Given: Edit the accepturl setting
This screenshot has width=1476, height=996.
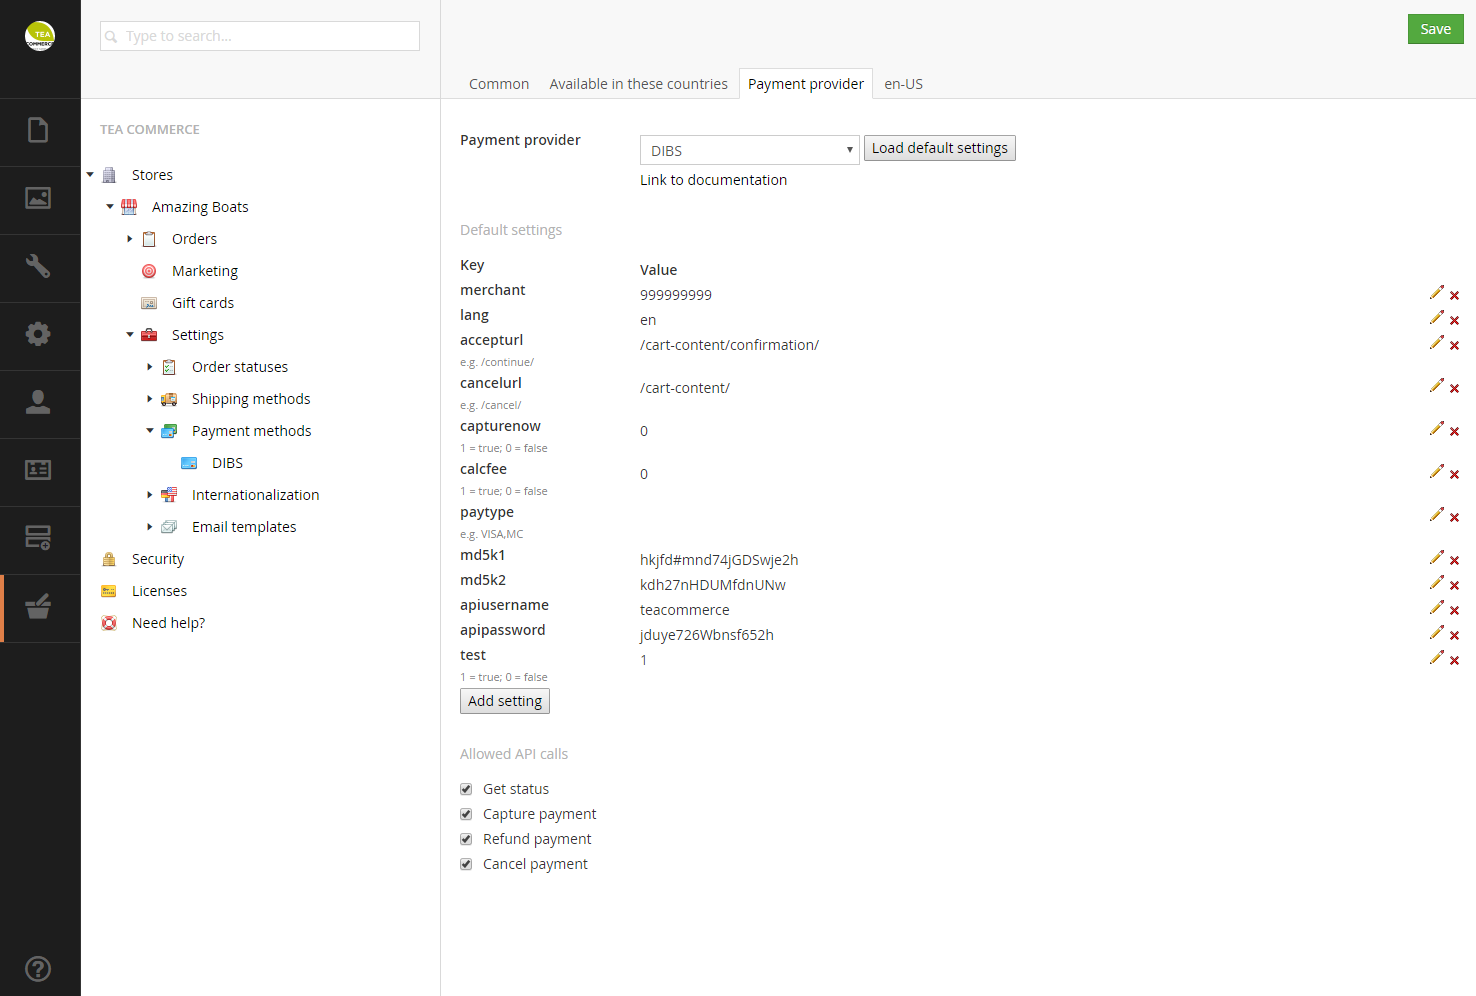Looking at the screenshot, I should pos(1436,343).
